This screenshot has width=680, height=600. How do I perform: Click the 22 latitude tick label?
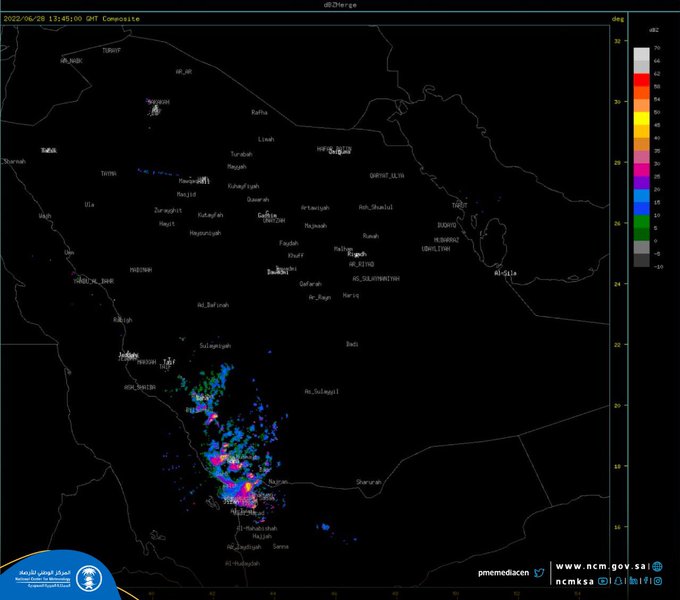click(617, 345)
